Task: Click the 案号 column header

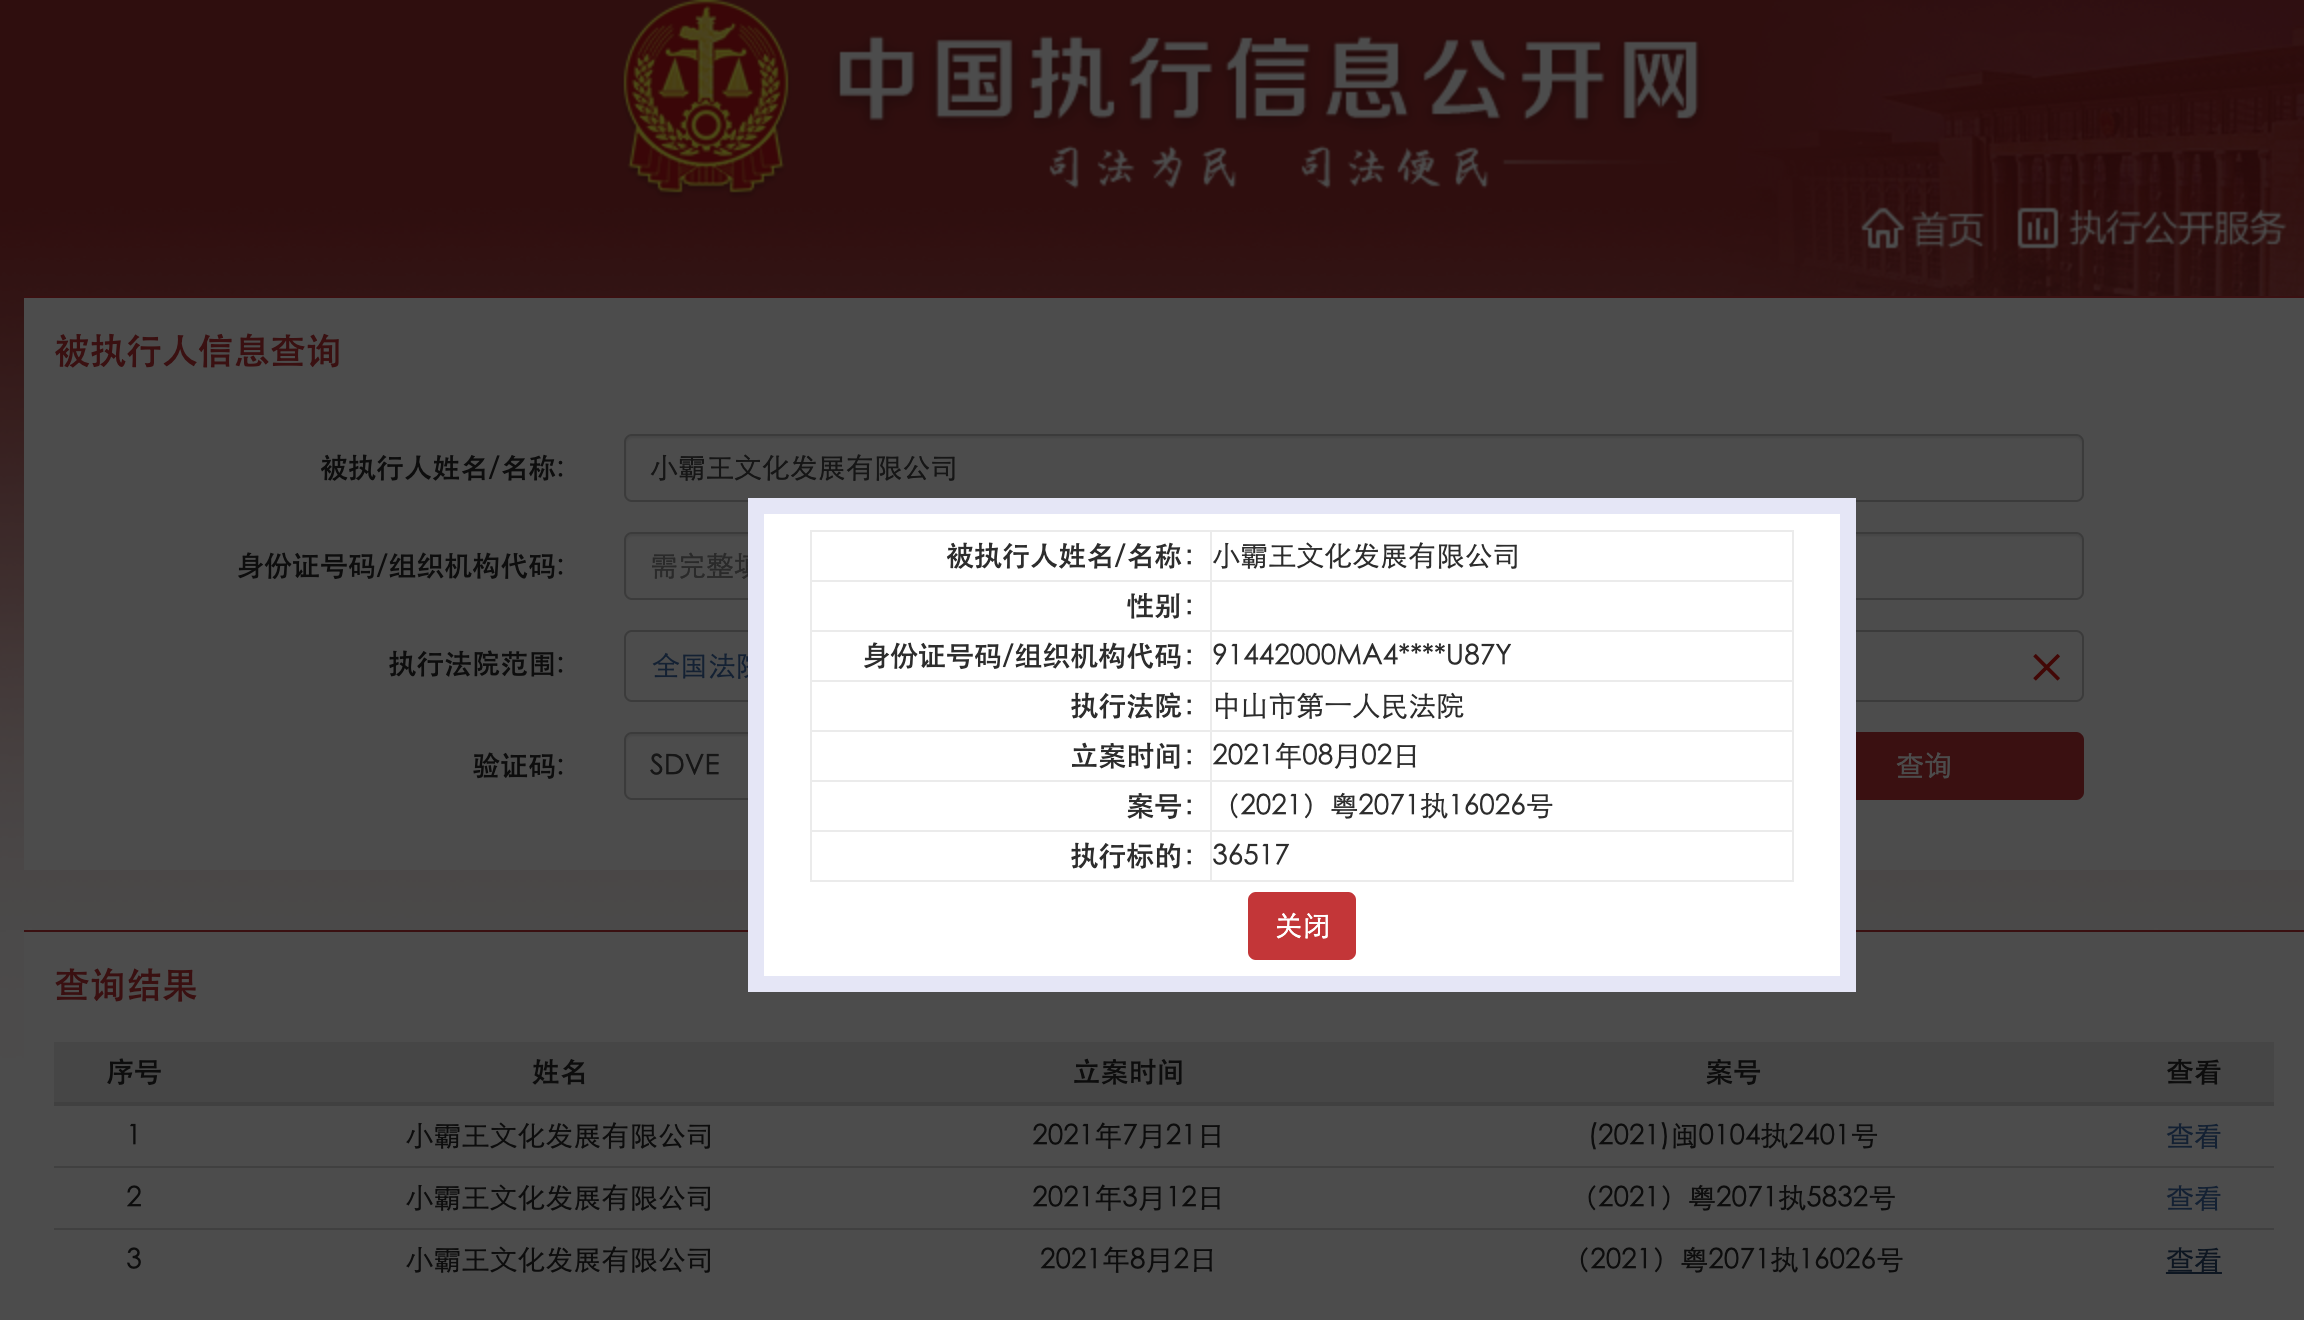Action: [x=1732, y=1073]
